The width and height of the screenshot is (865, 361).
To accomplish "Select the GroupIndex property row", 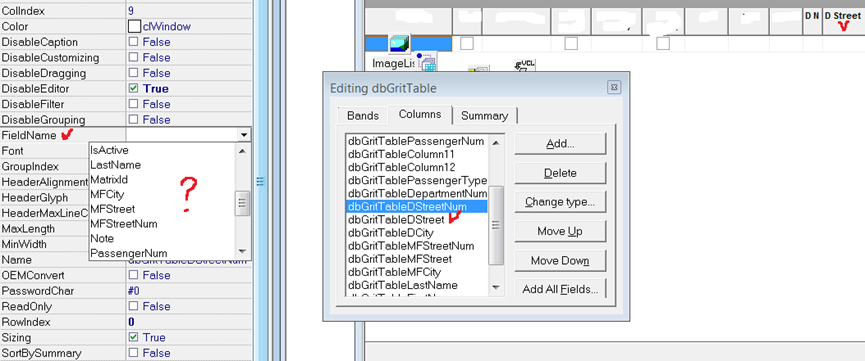I will pyautogui.click(x=44, y=166).
